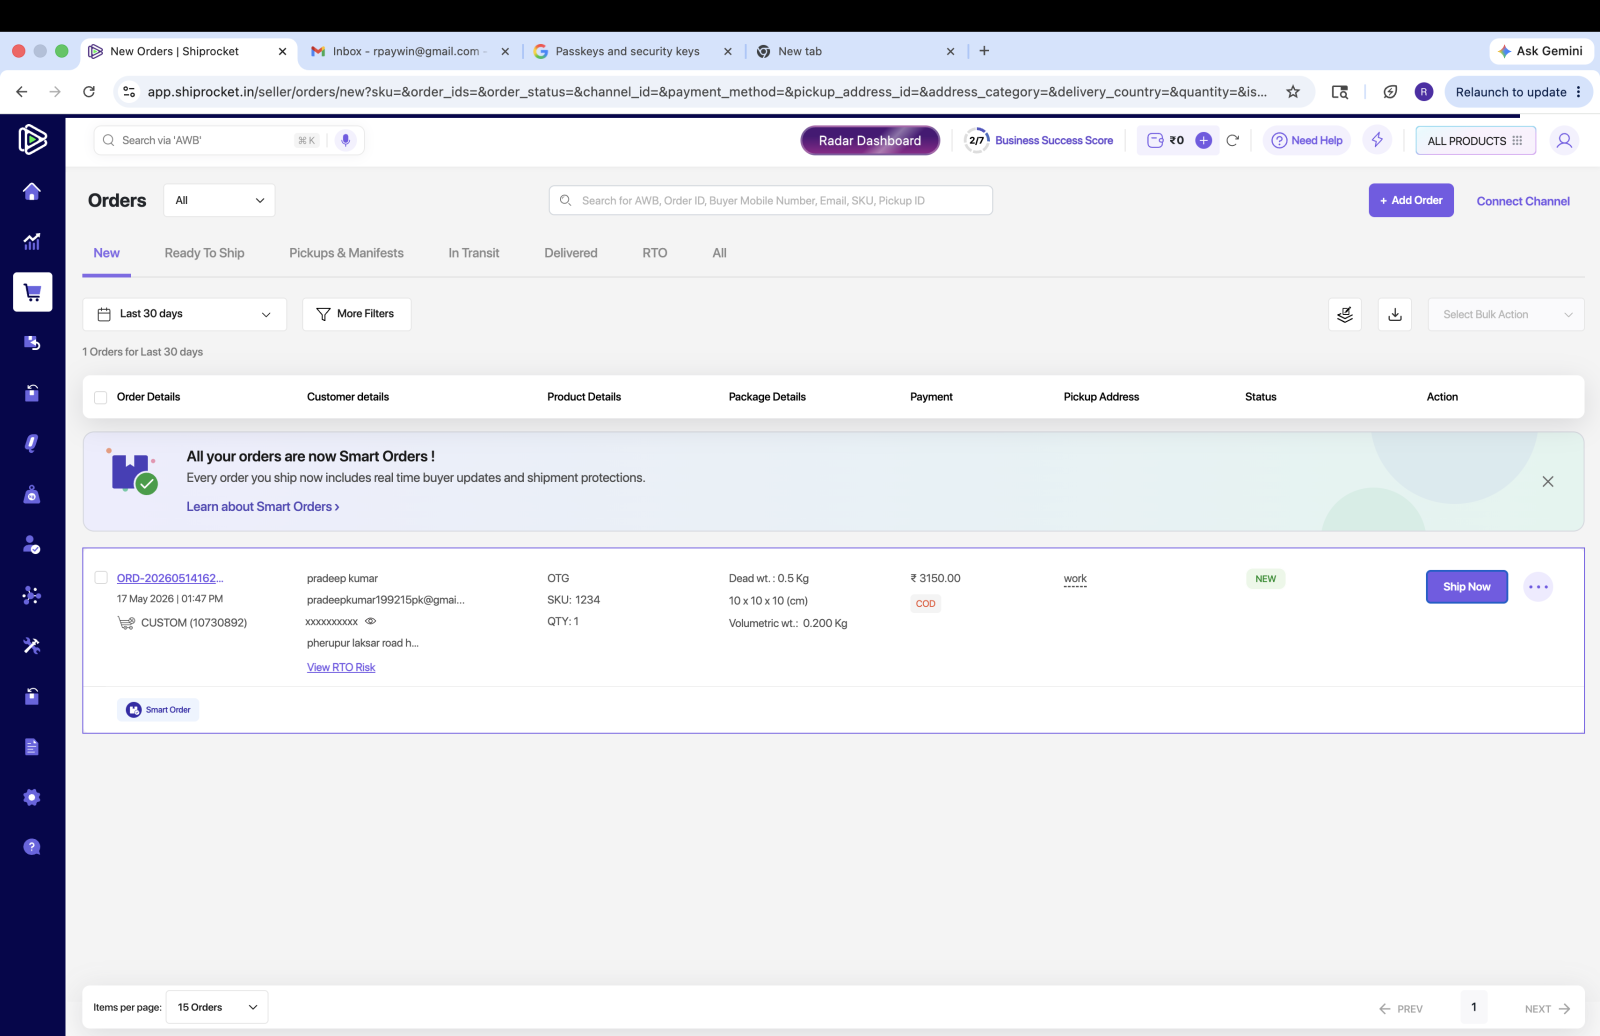Switch to the In Transit tab
The image size is (1600, 1036).
[x=474, y=253]
